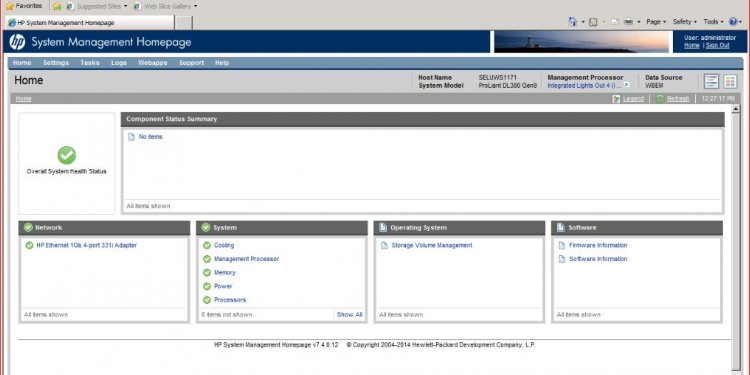The width and height of the screenshot is (750, 375).
Task: Select the HP System Management Homepage tab
Action: click(x=90, y=22)
